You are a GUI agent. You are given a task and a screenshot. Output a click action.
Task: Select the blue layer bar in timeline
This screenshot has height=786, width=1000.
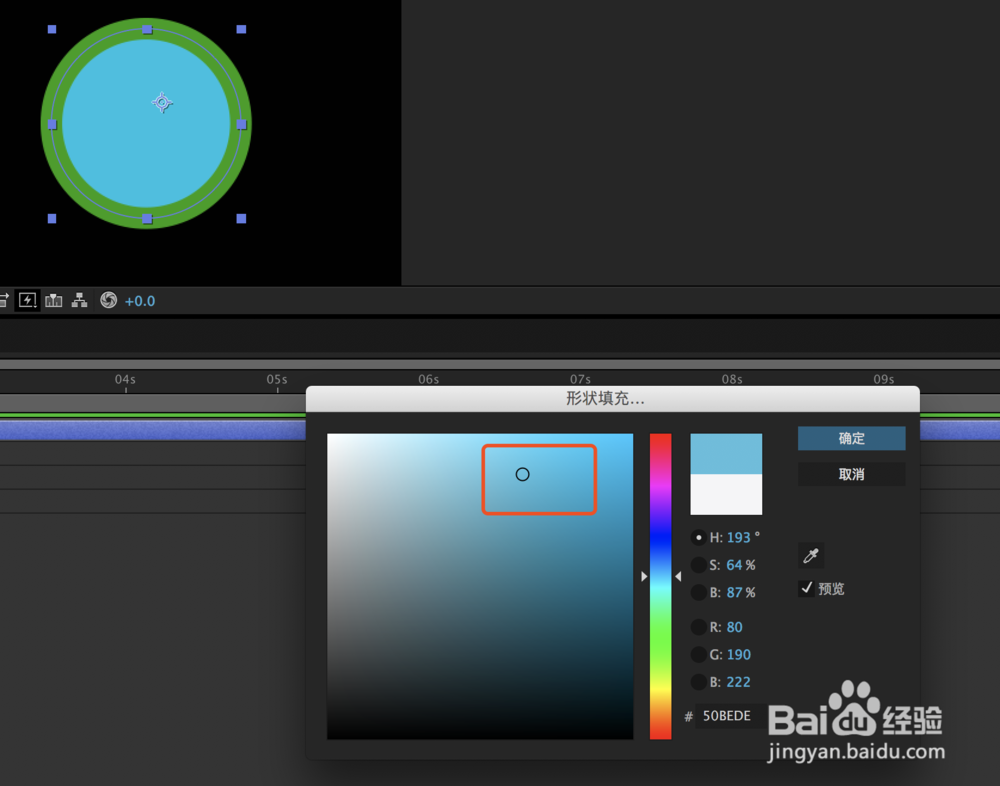(152, 431)
